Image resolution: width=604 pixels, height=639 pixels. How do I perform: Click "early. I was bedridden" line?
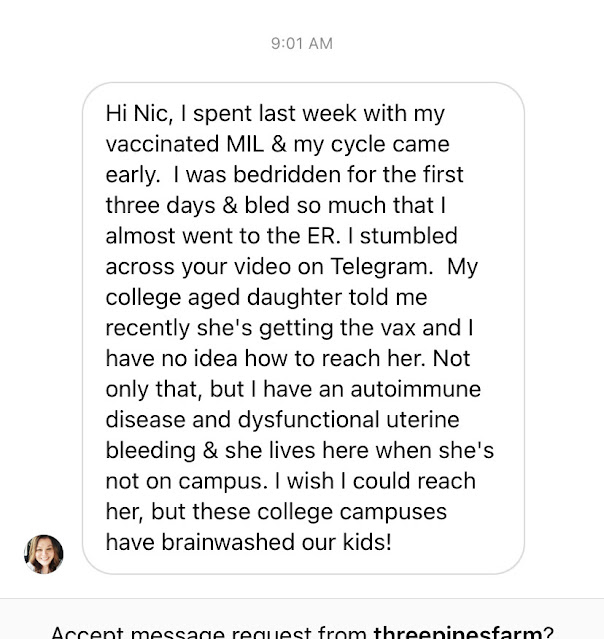(x=220, y=174)
